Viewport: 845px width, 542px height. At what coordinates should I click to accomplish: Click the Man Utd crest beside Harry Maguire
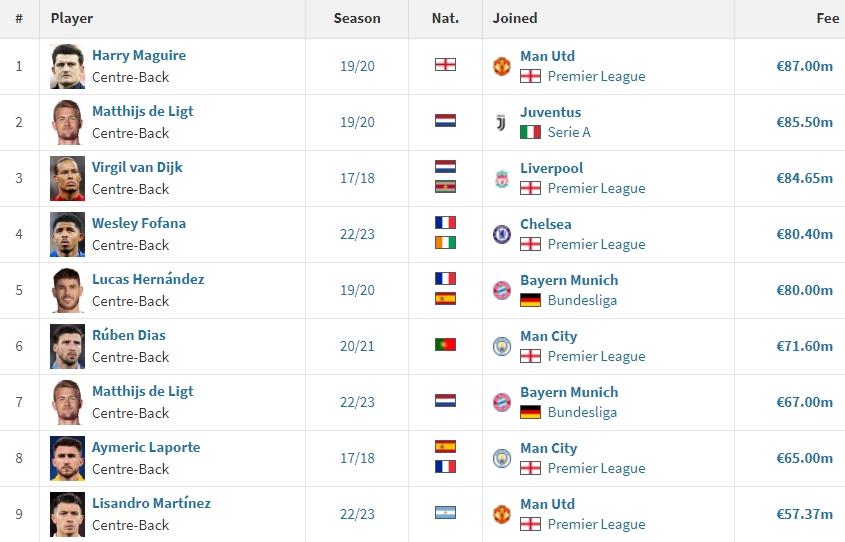coord(502,66)
